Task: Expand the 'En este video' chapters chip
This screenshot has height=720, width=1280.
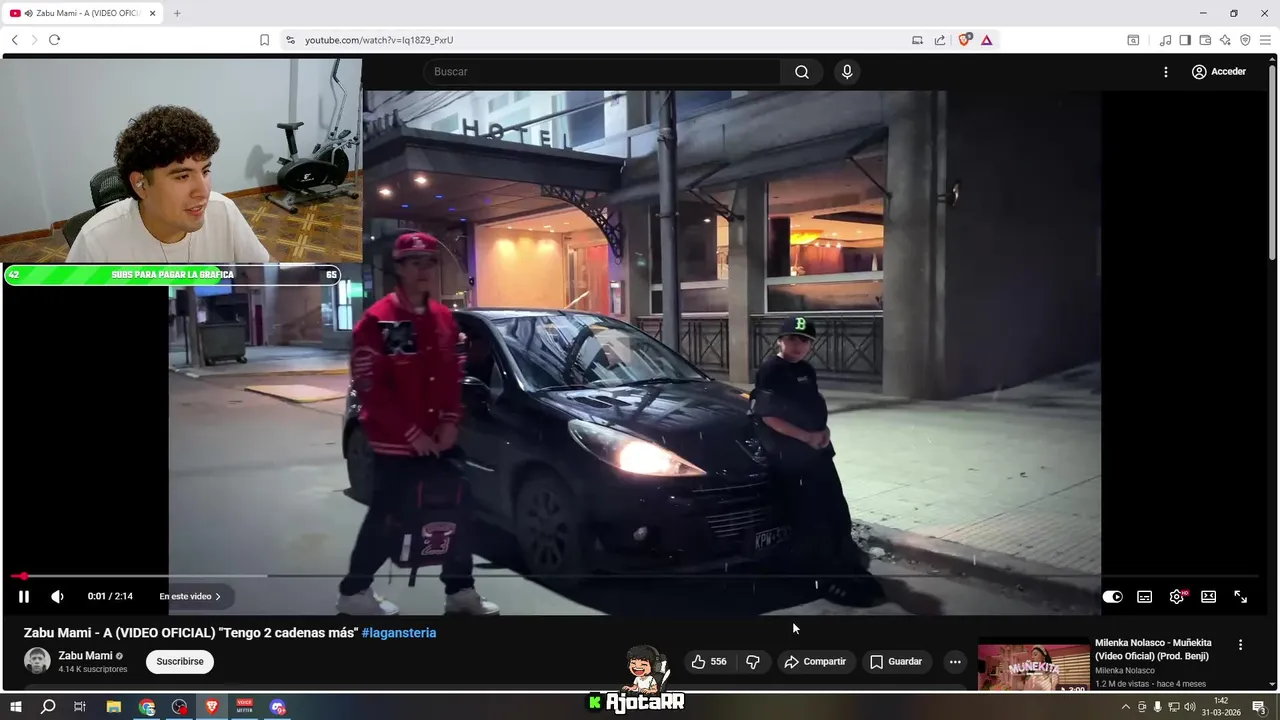Action: click(x=190, y=596)
